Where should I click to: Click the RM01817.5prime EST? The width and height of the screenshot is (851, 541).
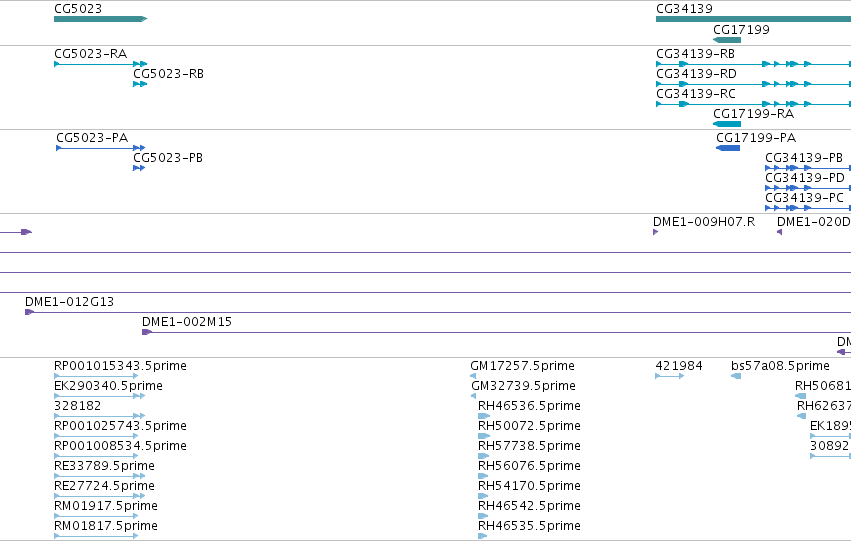pyautogui.click(x=96, y=536)
